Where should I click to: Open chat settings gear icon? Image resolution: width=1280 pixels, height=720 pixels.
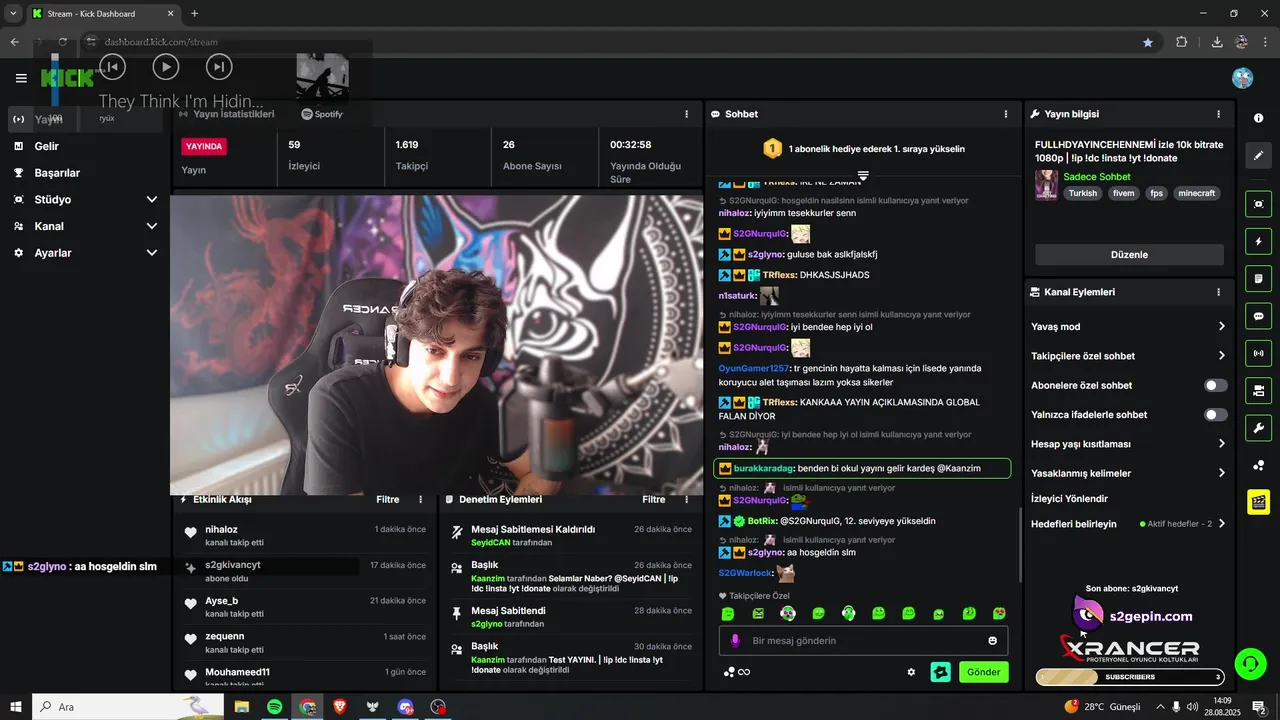pos(911,672)
